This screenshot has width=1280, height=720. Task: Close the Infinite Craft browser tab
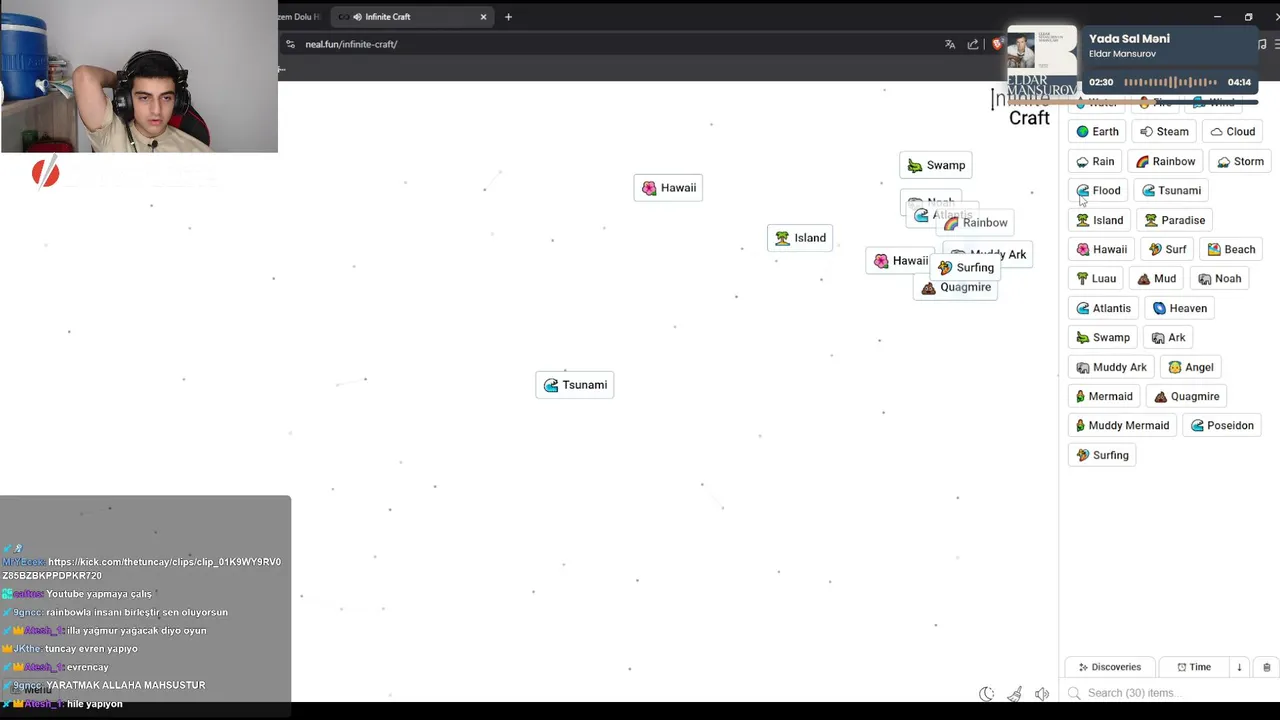(483, 17)
